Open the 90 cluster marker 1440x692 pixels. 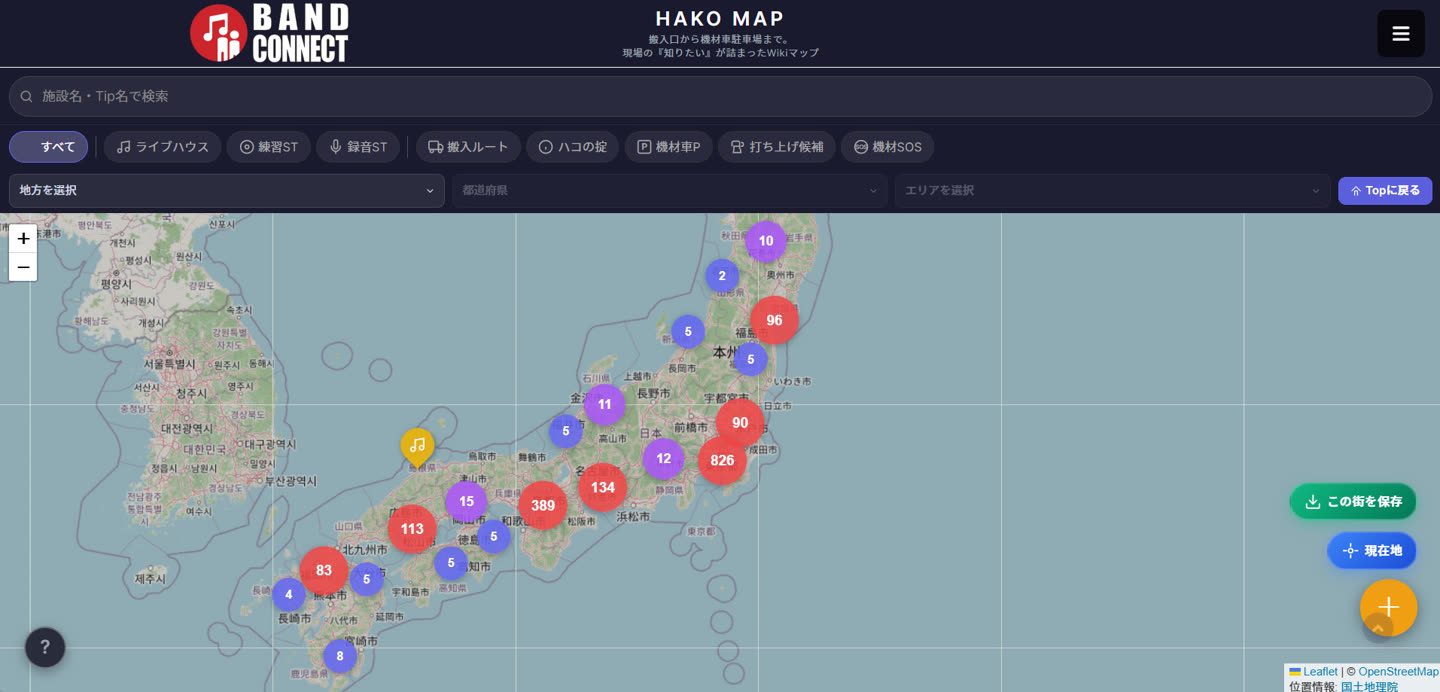click(740, 422)
